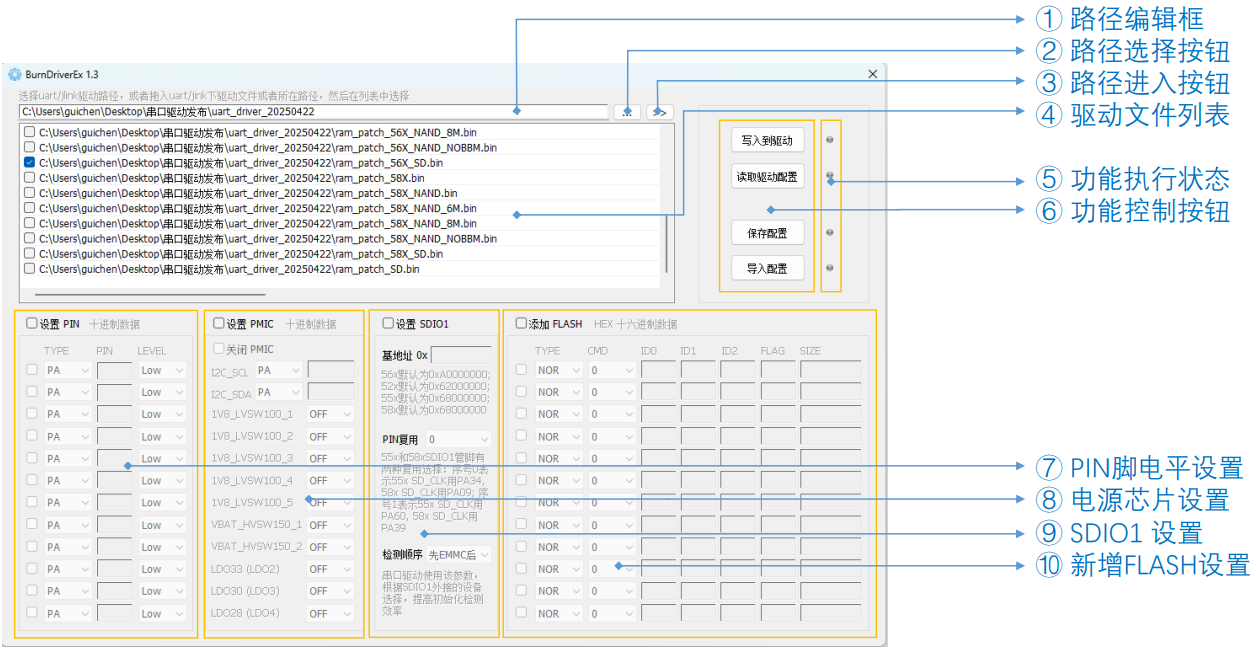Click the ">>" enter path button

coord(659,112)
